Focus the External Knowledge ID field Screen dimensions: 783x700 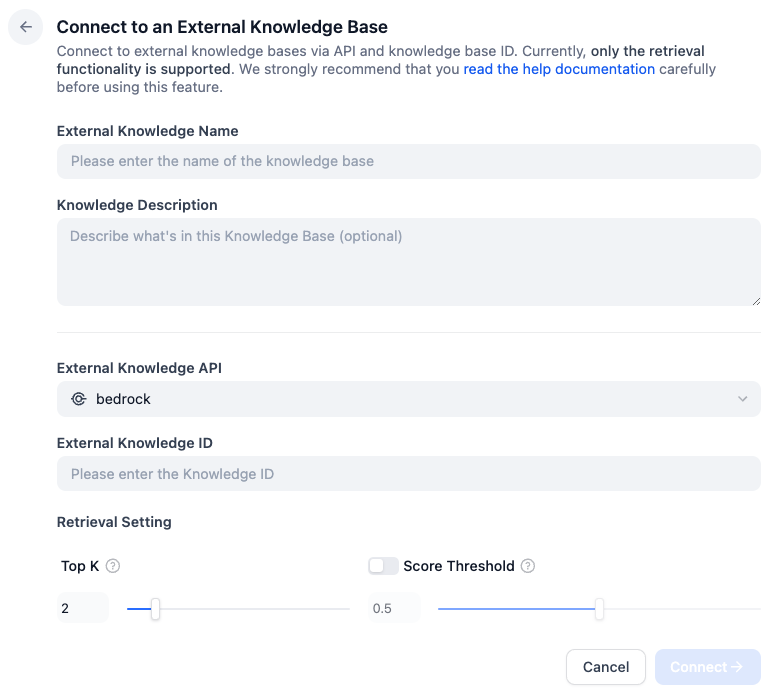pos(408,474)
